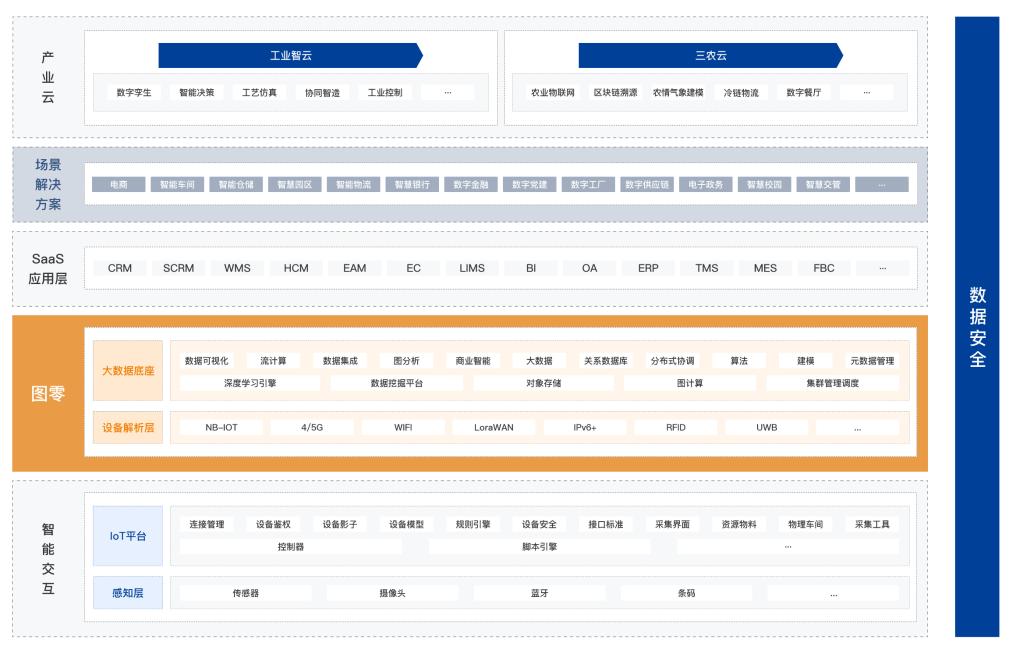Click the ERP application block
Image resolution: width=1022 pixels, height=653 pixels.
click(x=646, y=268)
